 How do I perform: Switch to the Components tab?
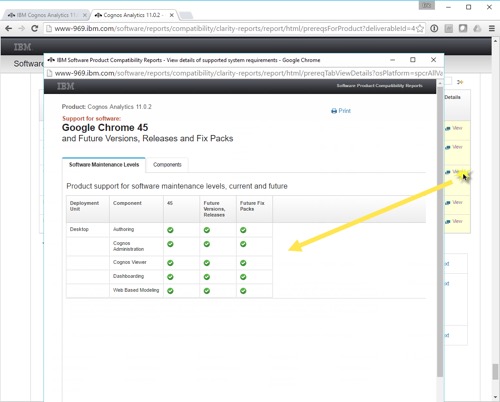pos(167,165)
